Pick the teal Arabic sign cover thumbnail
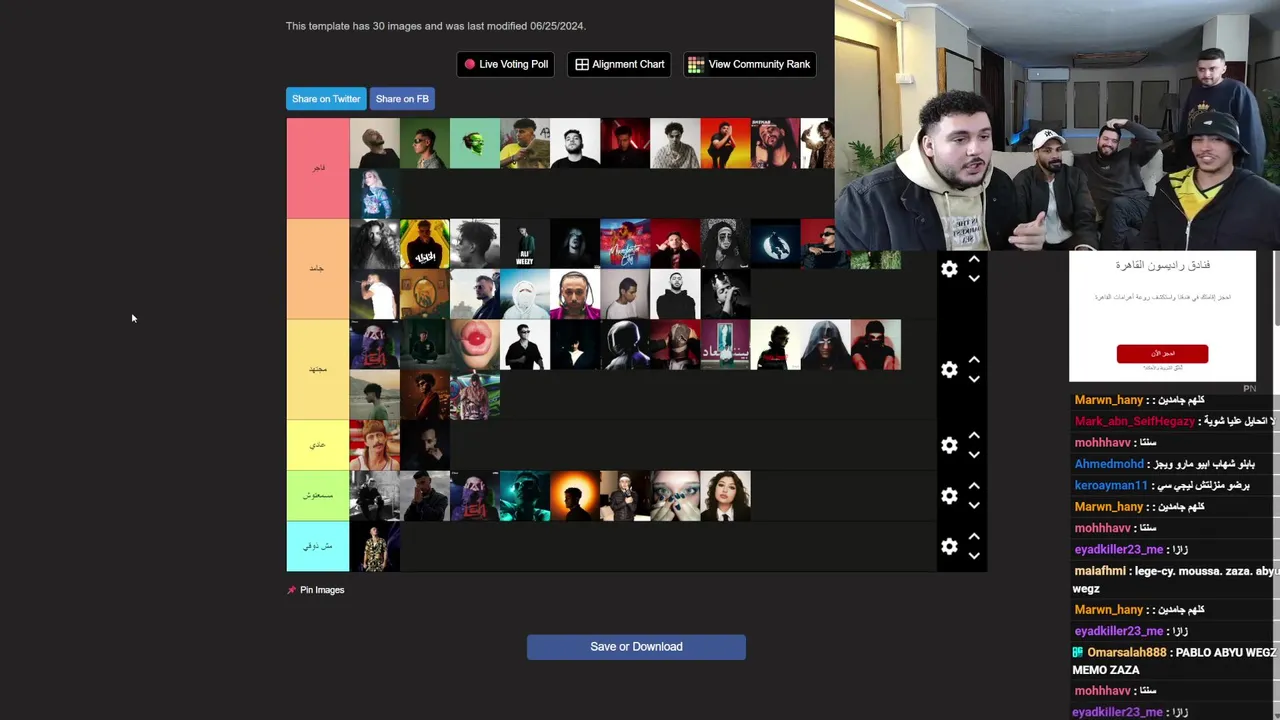 pos(725,345)
